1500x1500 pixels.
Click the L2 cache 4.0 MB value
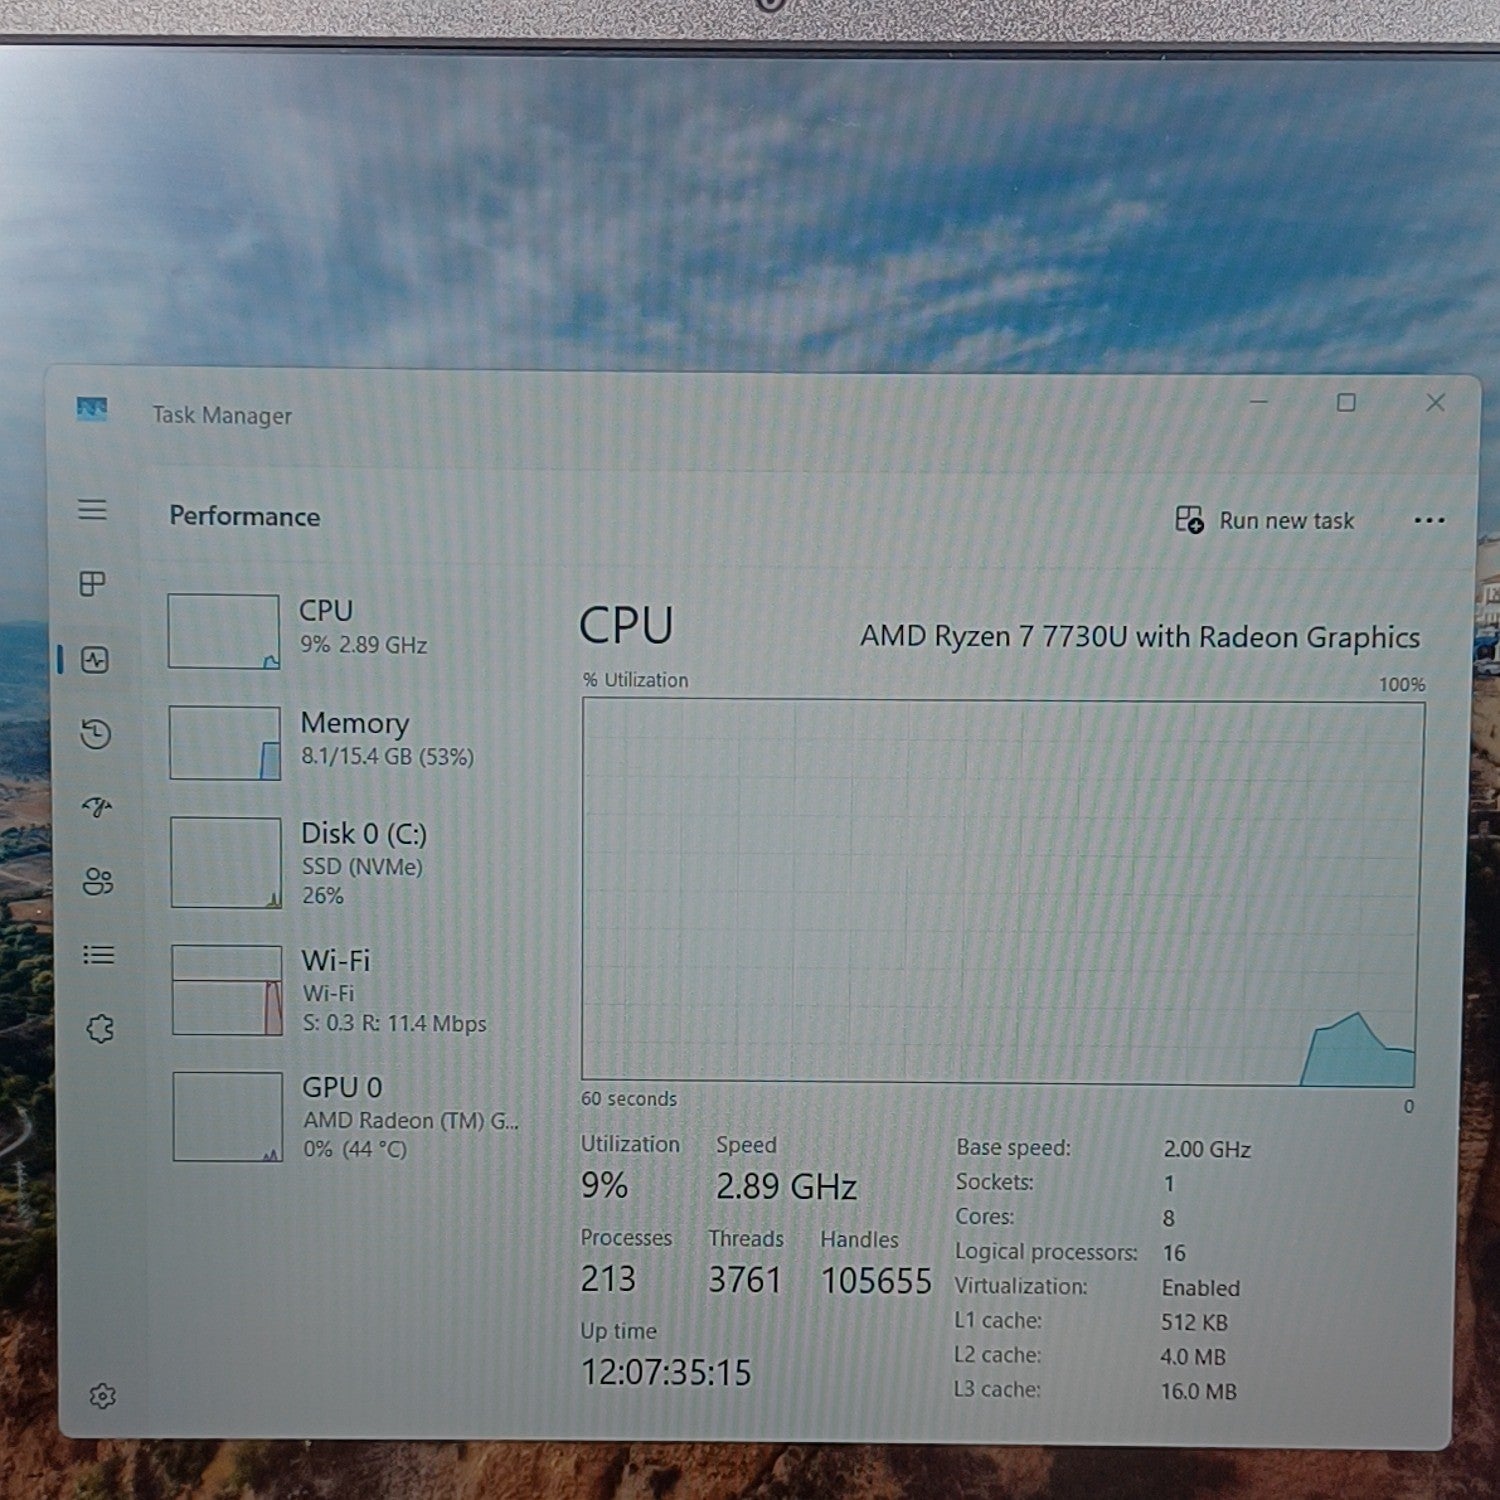coord(1193,1357)
